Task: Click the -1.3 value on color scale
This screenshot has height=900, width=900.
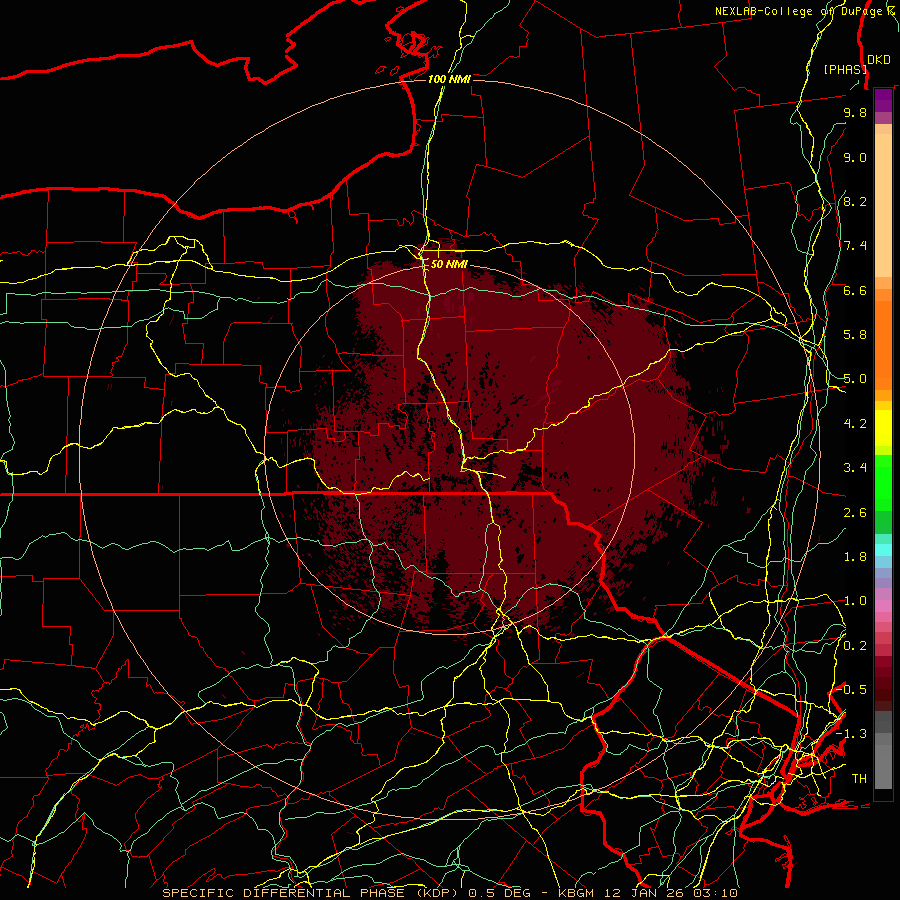Action: pyautogui.click(x=851, y=734)
